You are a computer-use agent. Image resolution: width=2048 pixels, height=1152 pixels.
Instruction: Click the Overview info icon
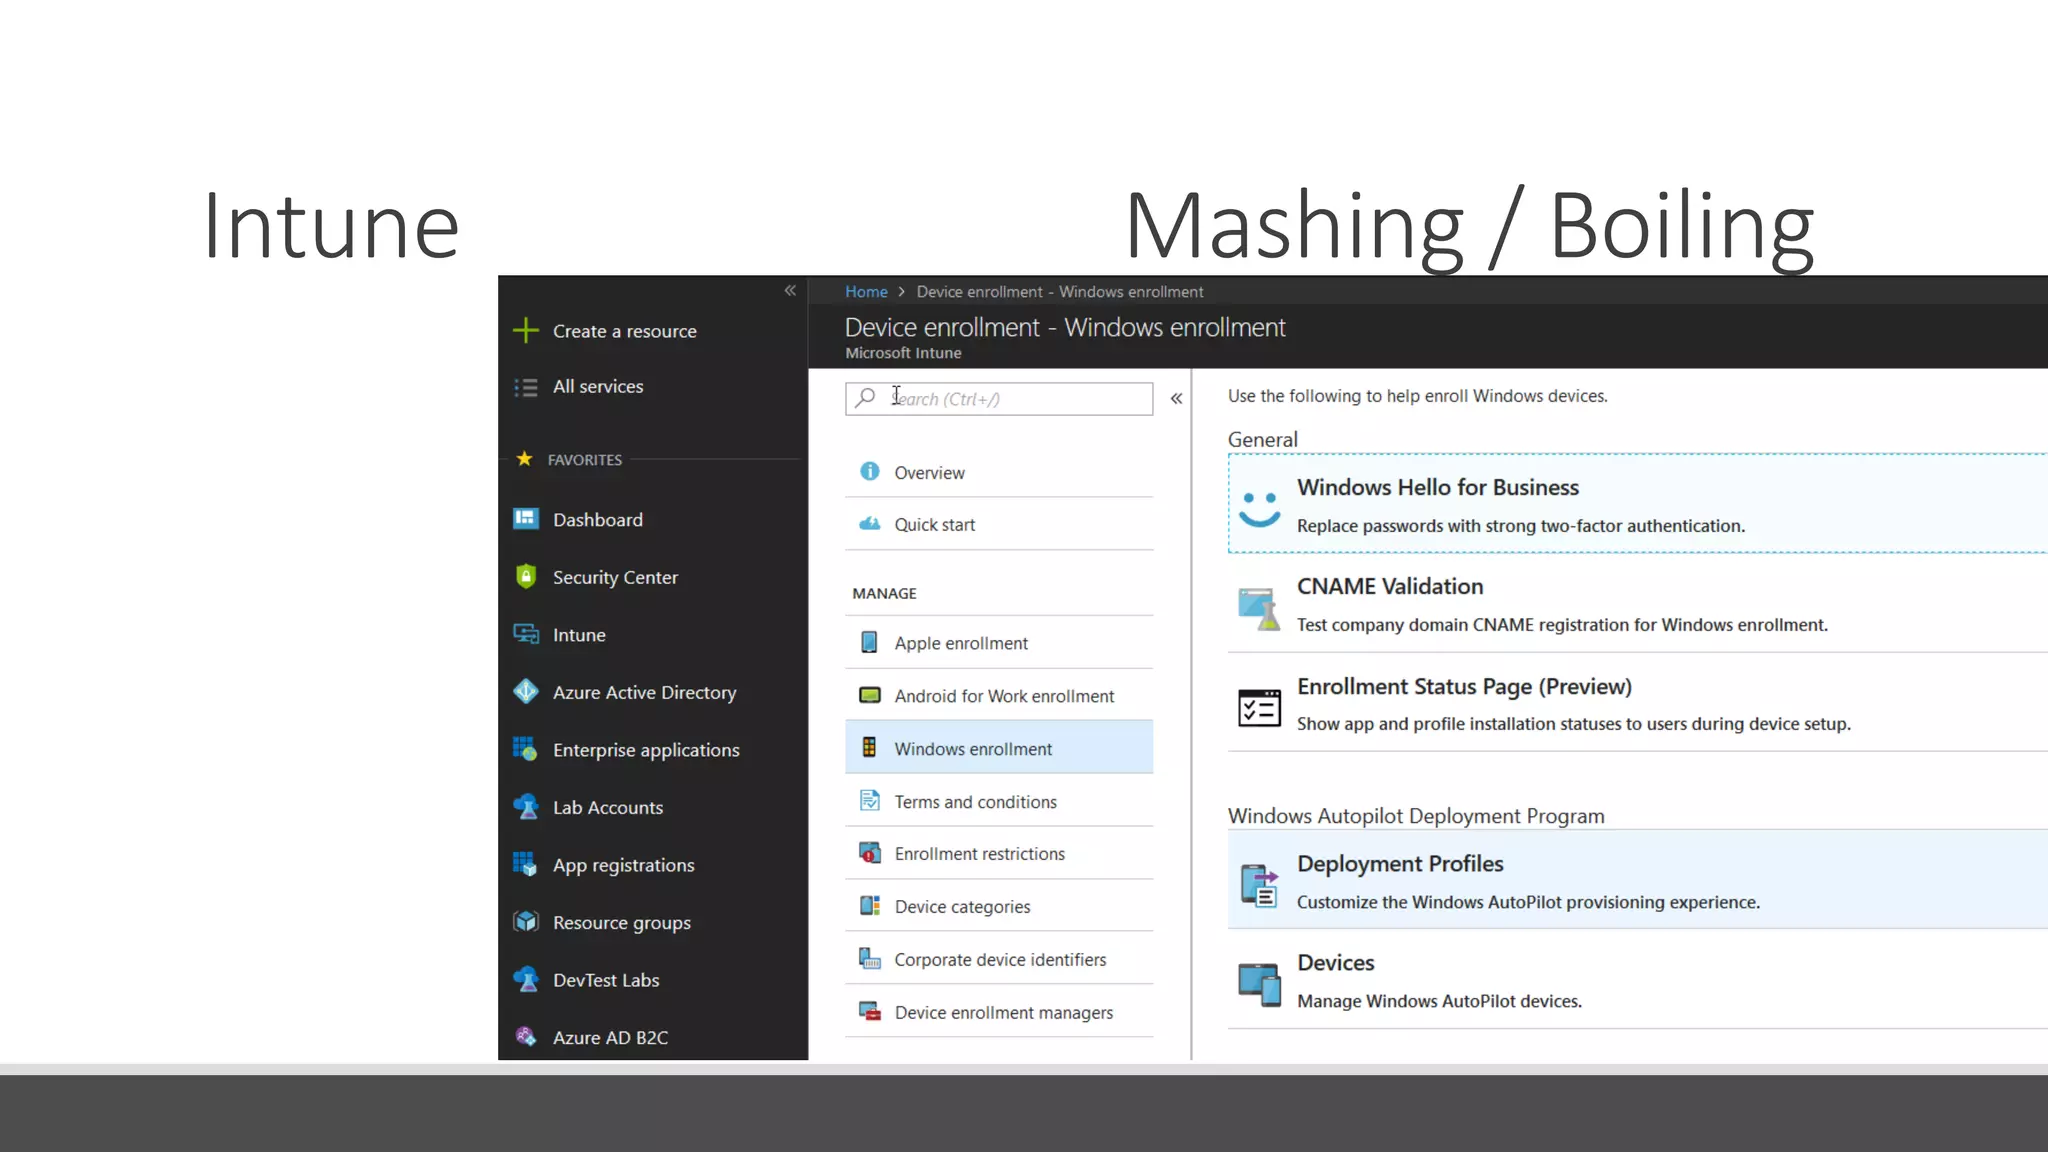click(x=870, y=471)
